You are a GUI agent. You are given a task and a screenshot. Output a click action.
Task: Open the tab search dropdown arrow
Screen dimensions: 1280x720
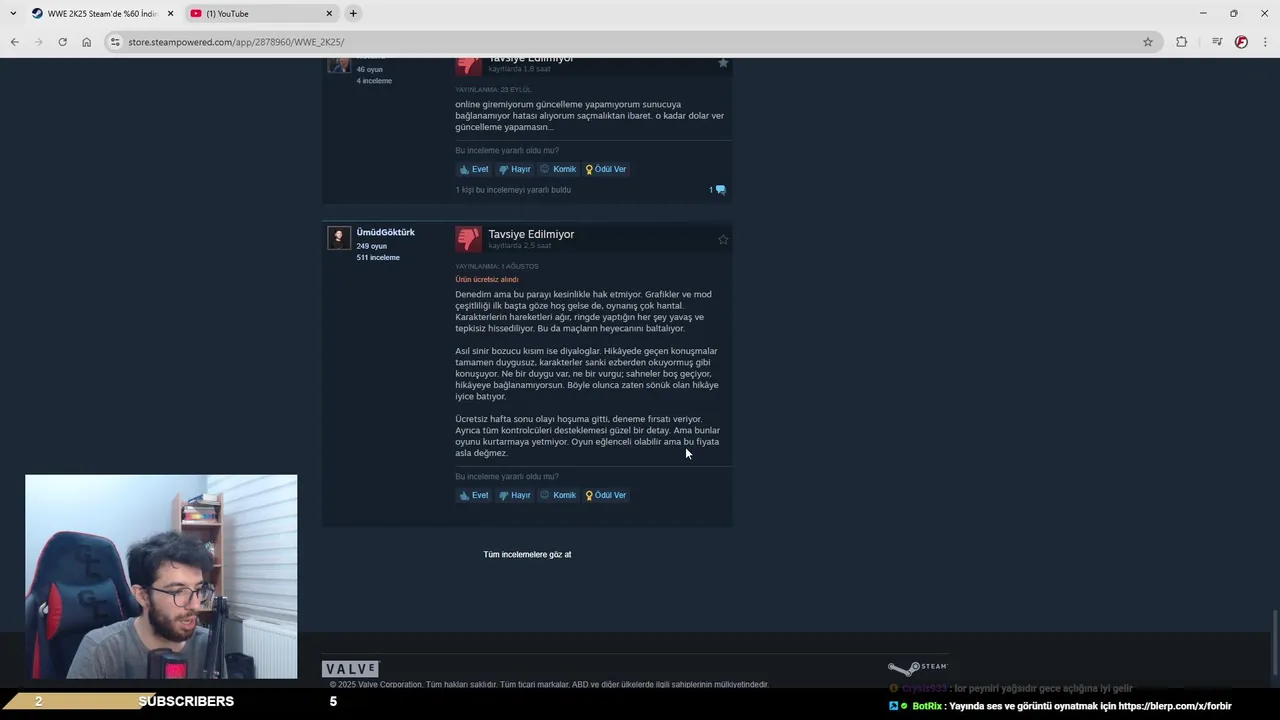12,13
